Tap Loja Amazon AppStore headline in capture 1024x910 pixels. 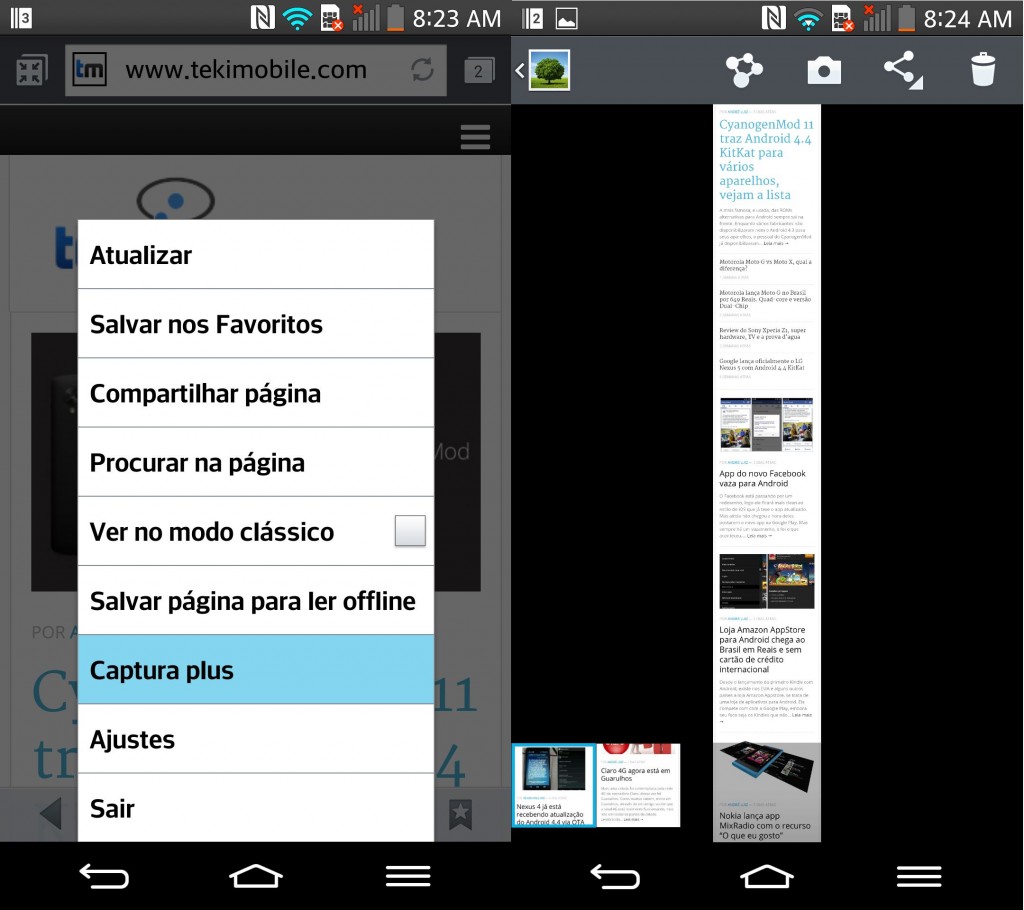click(x=762, y=649)
